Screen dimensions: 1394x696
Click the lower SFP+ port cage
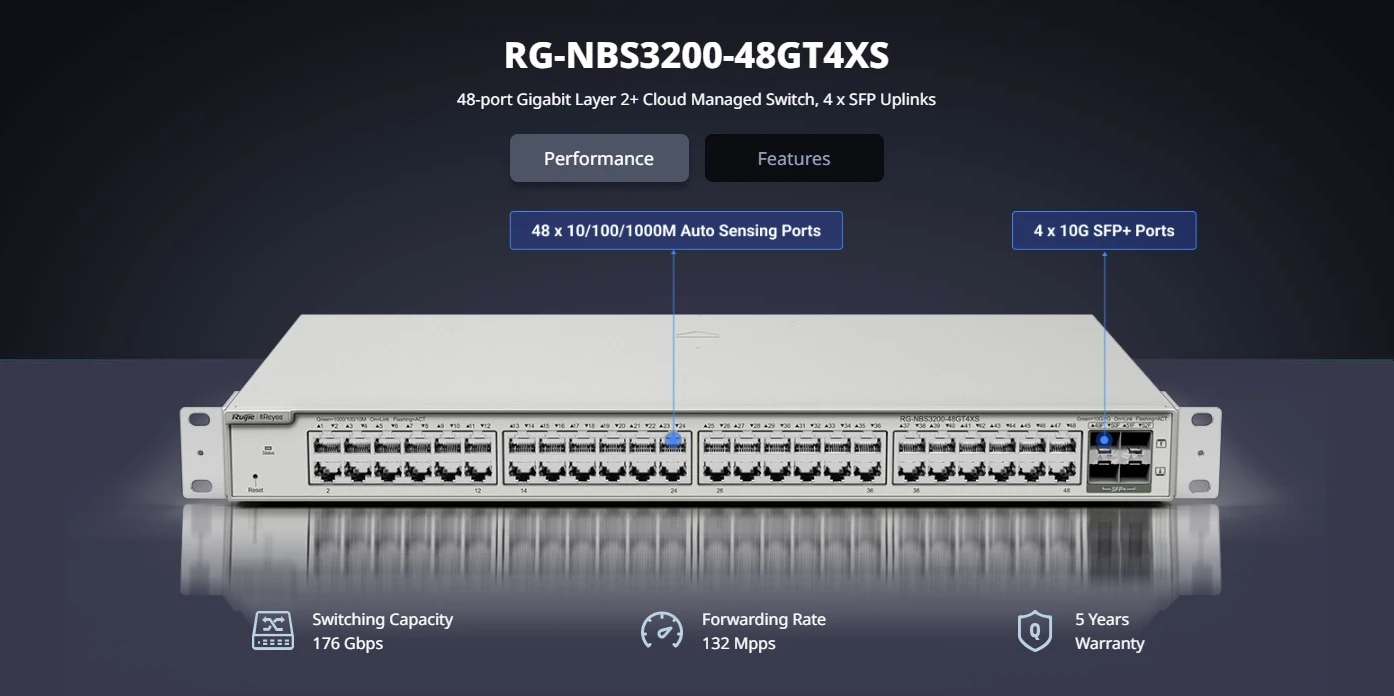(1105, 471)
